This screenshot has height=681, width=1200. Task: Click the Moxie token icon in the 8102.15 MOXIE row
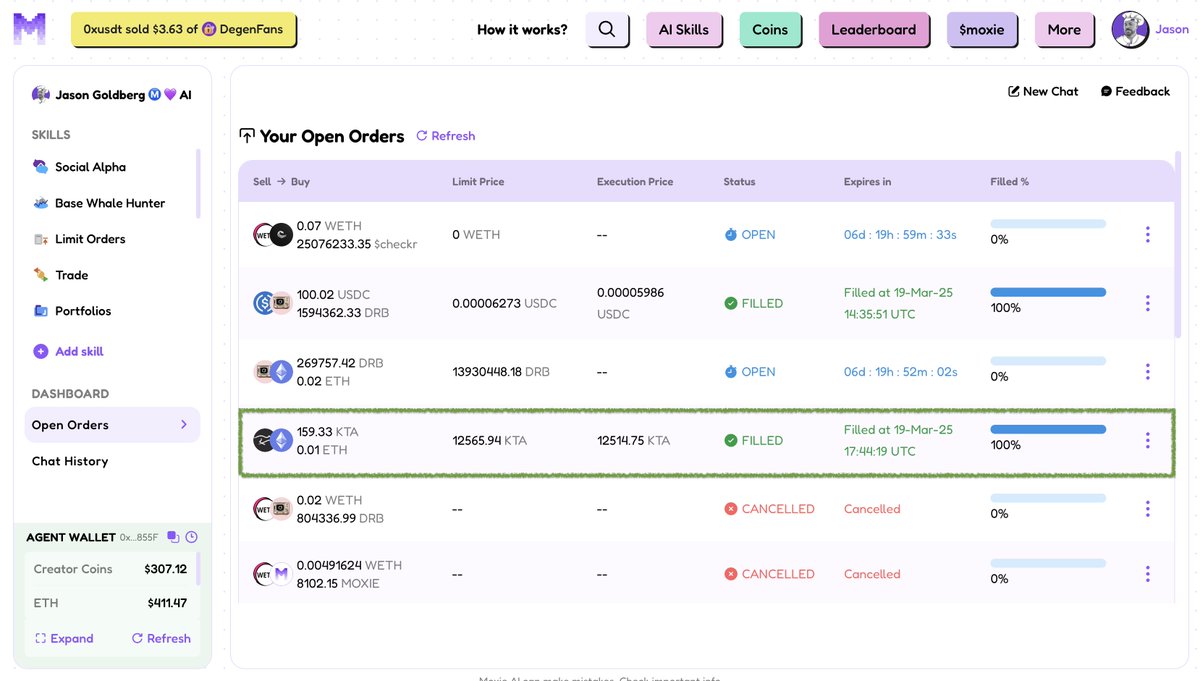[x=282, y=575]
